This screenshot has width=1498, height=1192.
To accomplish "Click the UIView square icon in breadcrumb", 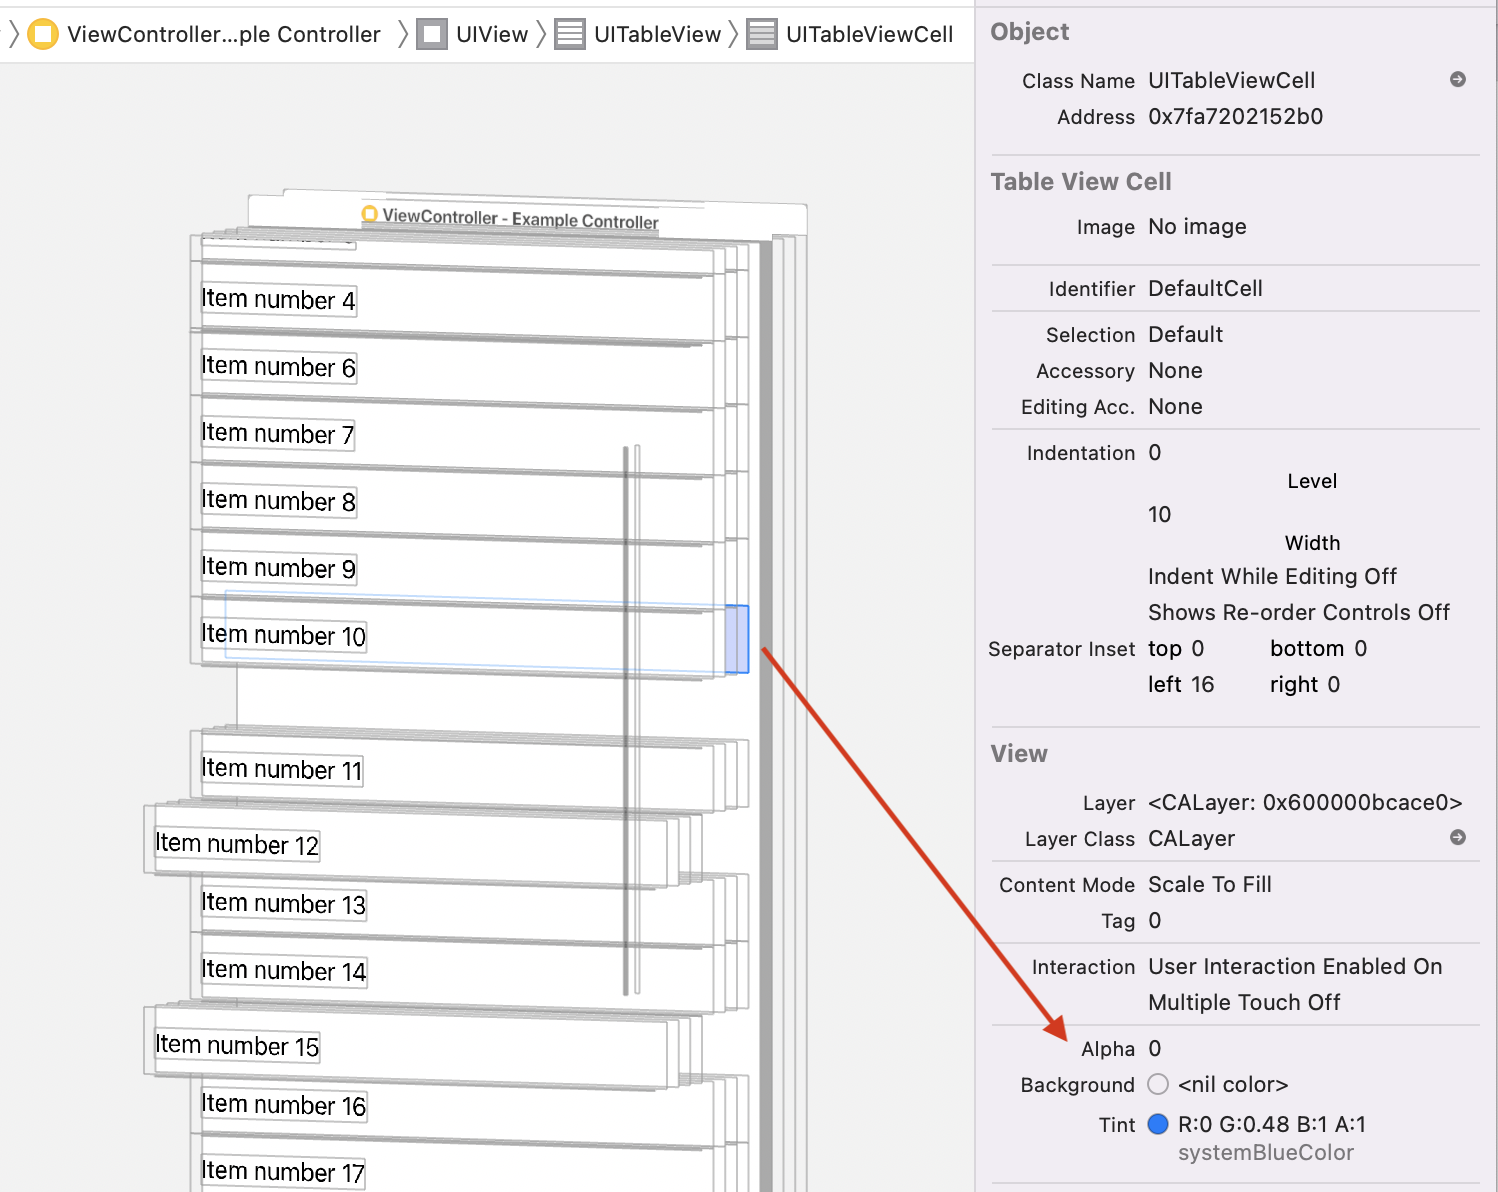I will 432,34.
